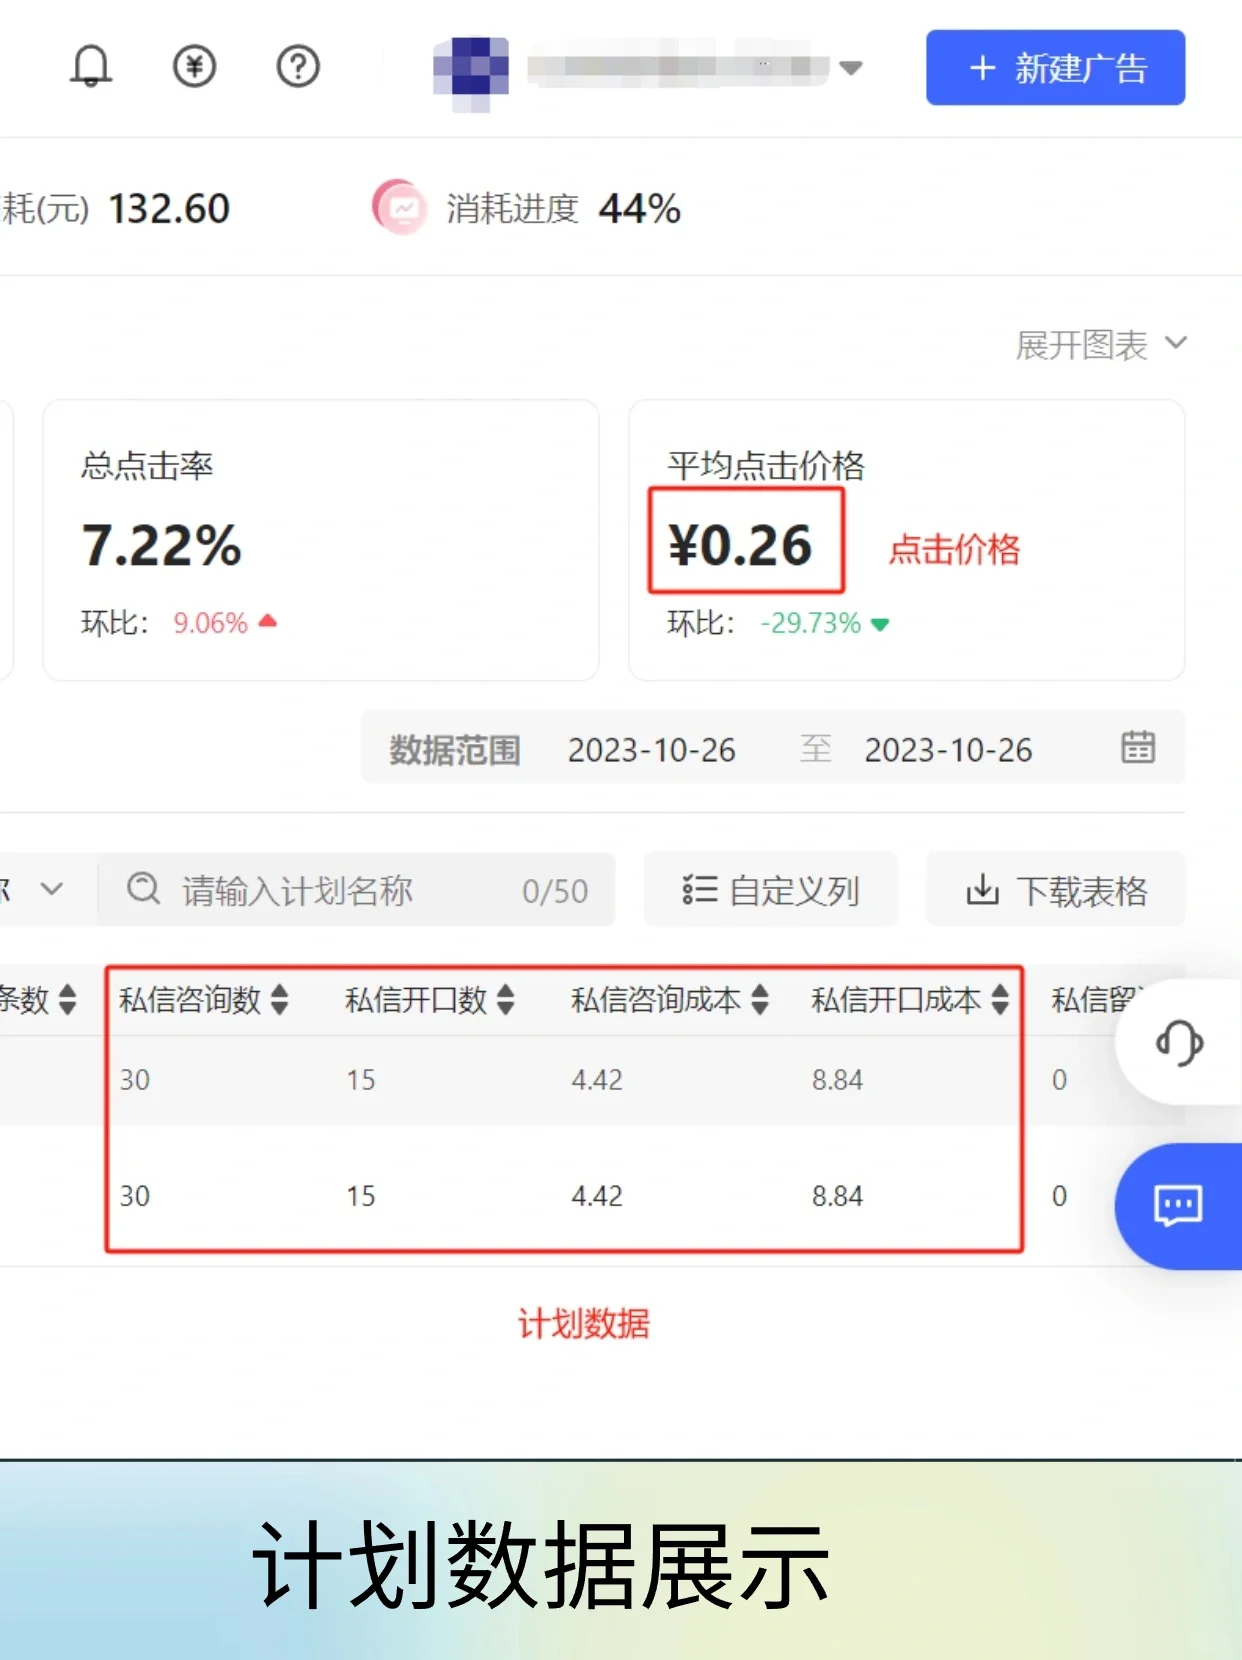Expand the account name dropdown
The image size is (1242, 1660).
click(x=850, y=68)
